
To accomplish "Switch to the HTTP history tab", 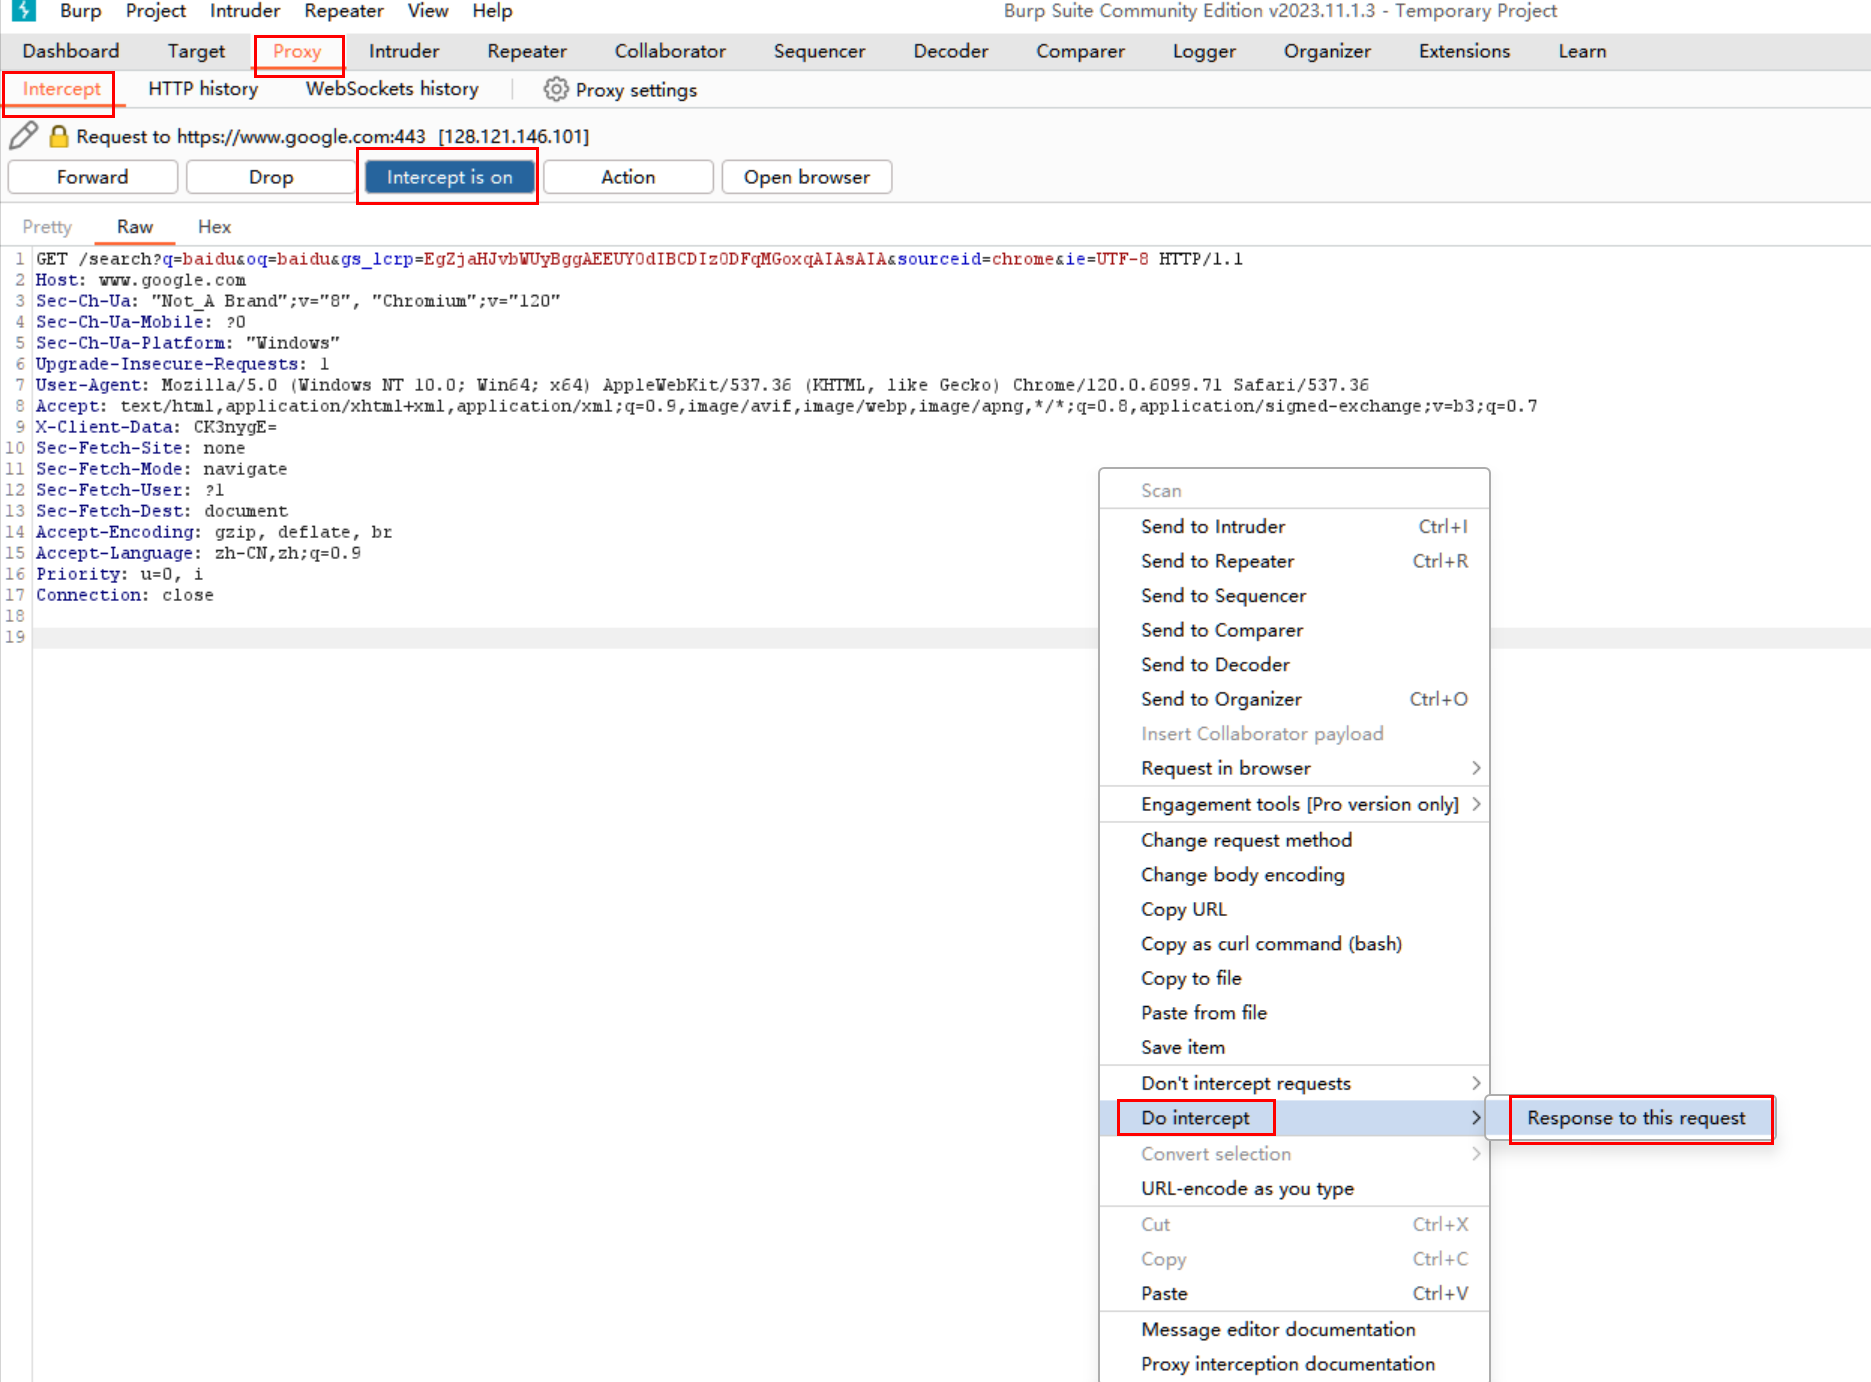I will [x=203, y=89].
